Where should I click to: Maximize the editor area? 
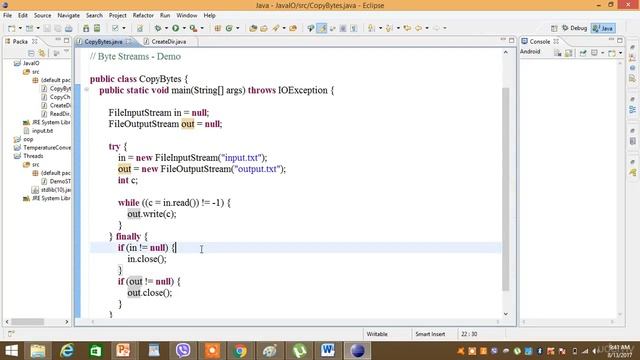(511, 40)
